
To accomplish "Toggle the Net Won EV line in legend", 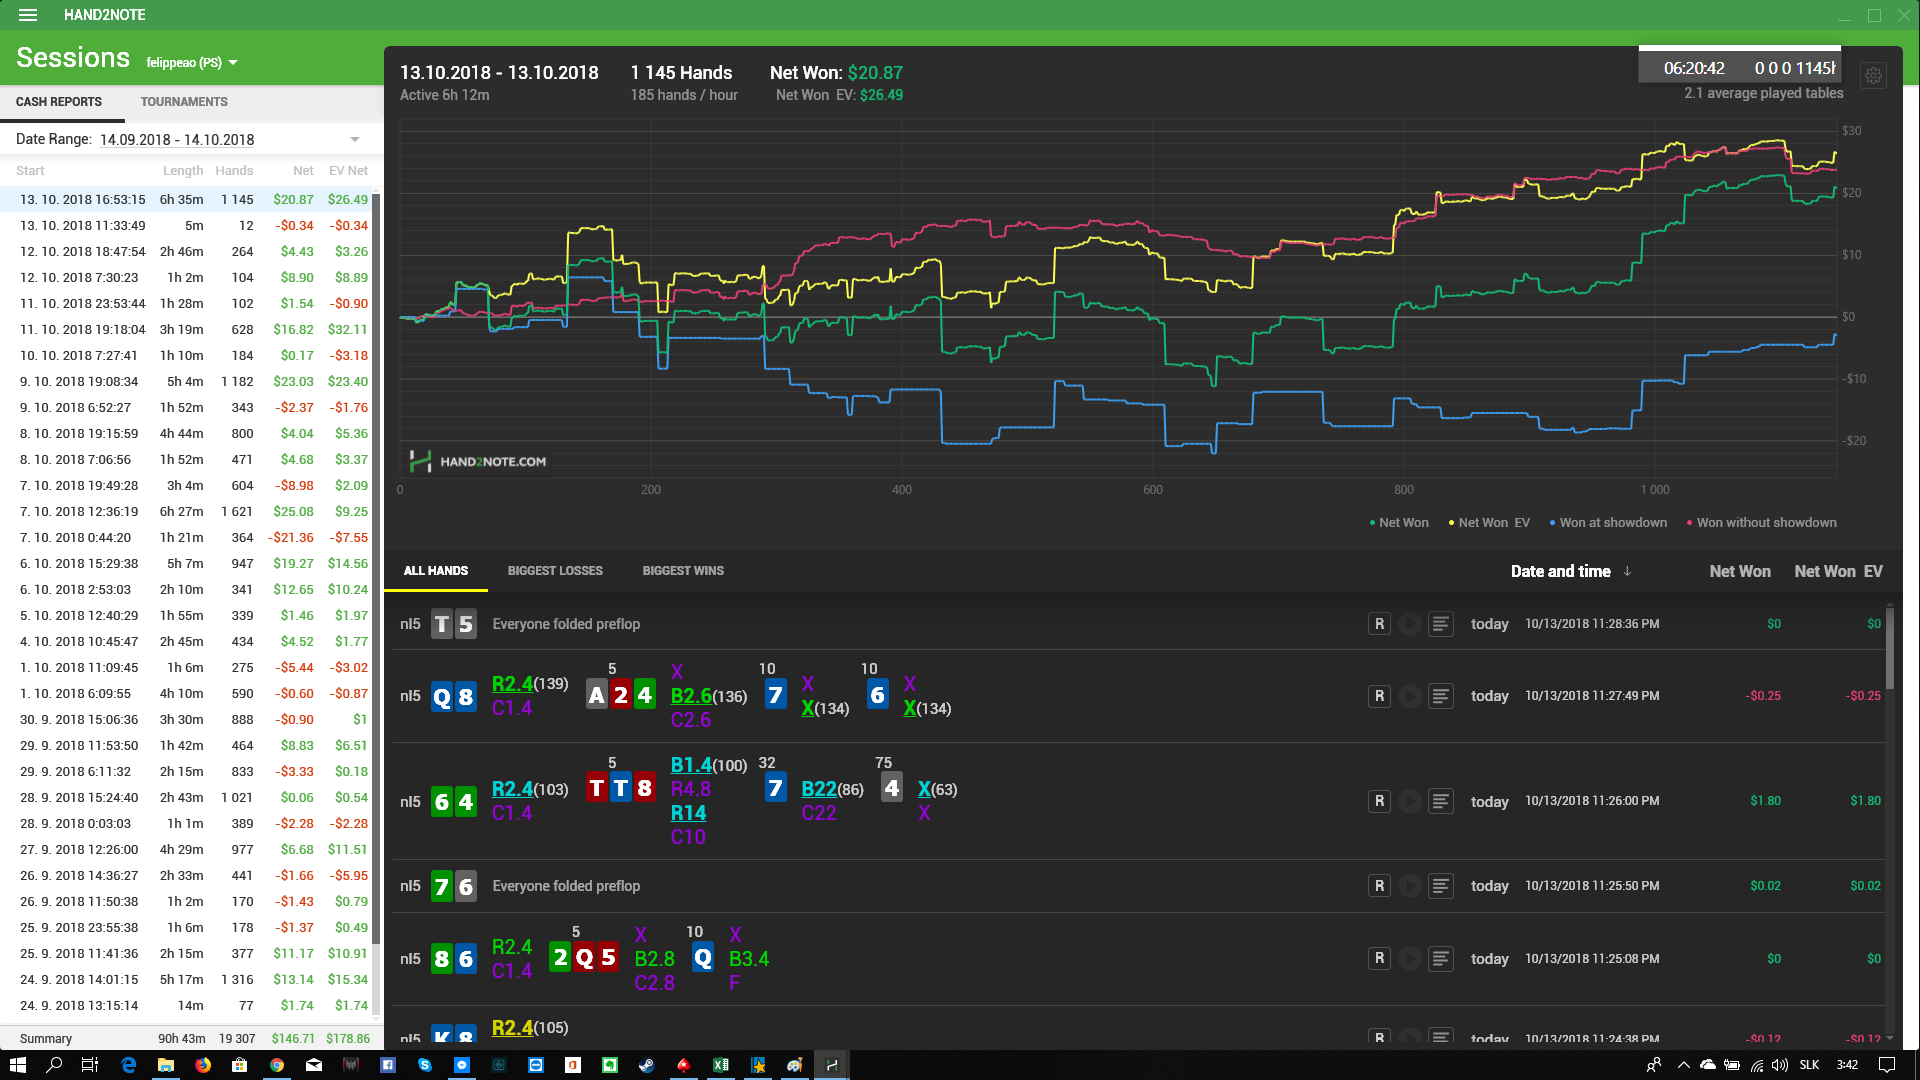I will [1489, 523].
